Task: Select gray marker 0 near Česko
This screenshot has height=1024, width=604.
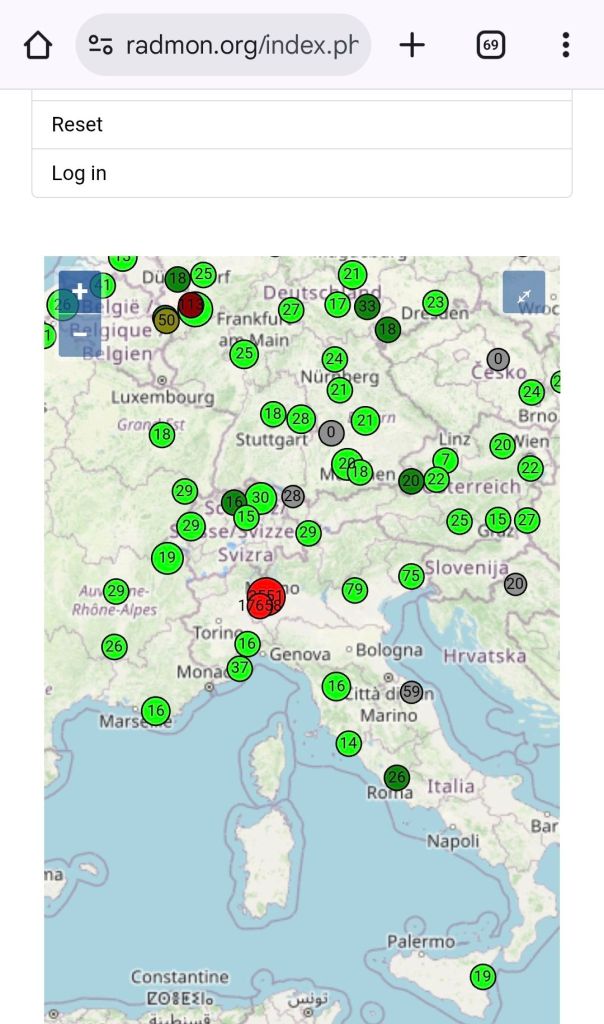Action: 498,359
